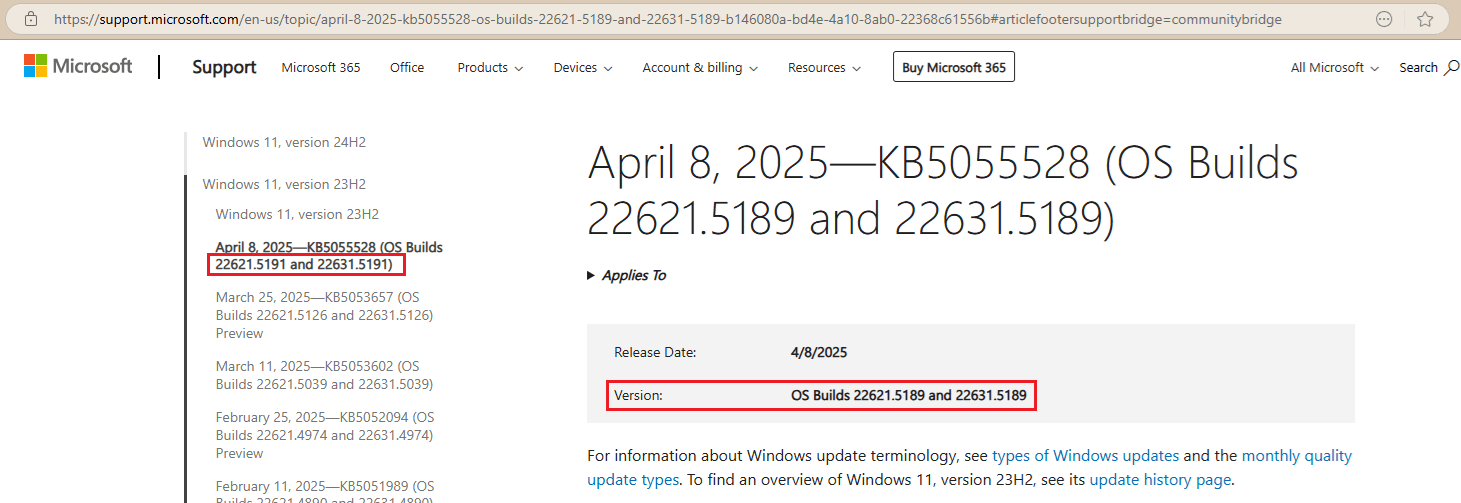
Task: Open update history page link
Action: 1160,479
